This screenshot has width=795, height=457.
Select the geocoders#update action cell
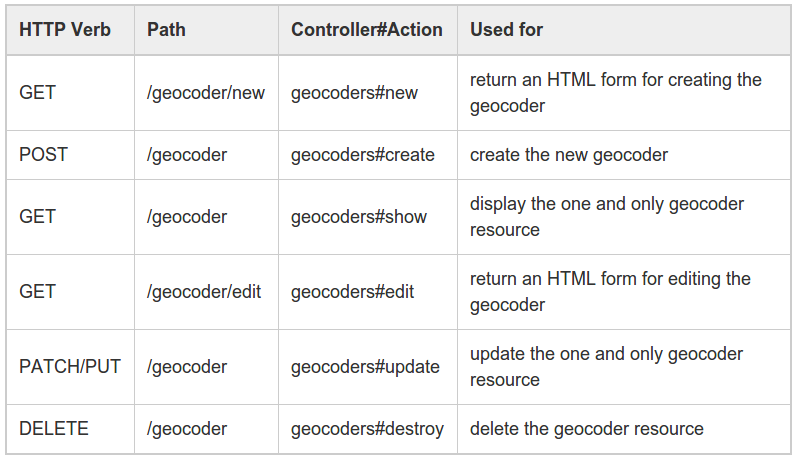[365, 367]
